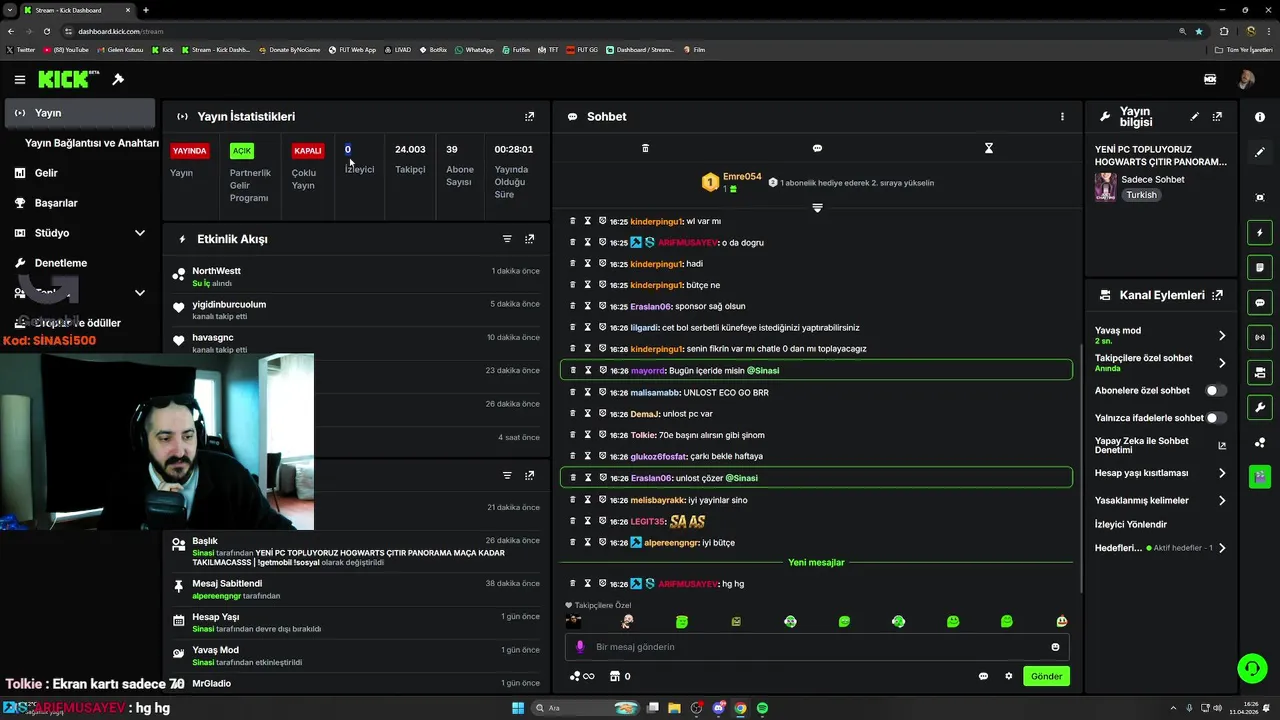Toggle Abonelere özel sohbet switch

(1216, 391)
